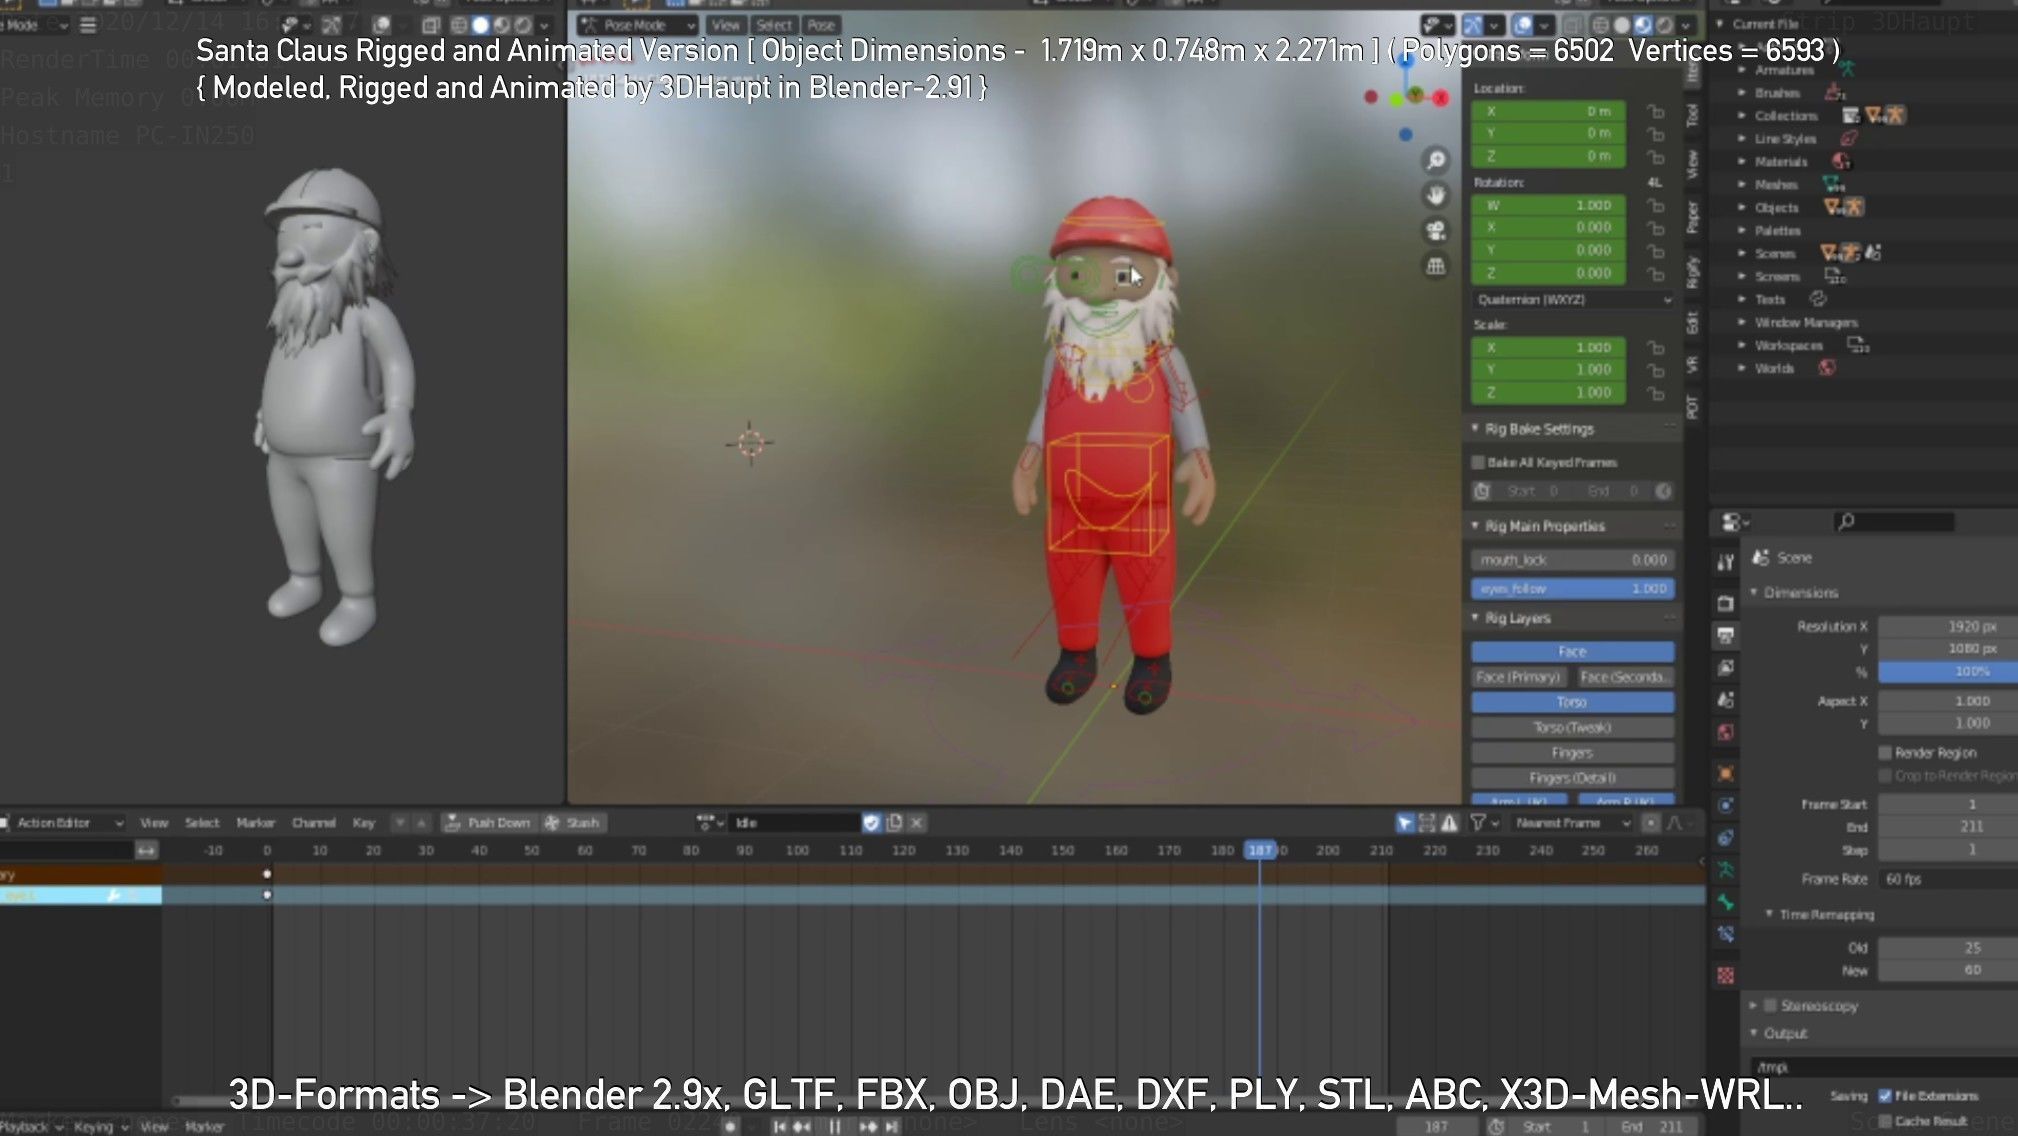
Task: Jump to the end frame
Action: pyautogui.click(x=891, y=1126)
